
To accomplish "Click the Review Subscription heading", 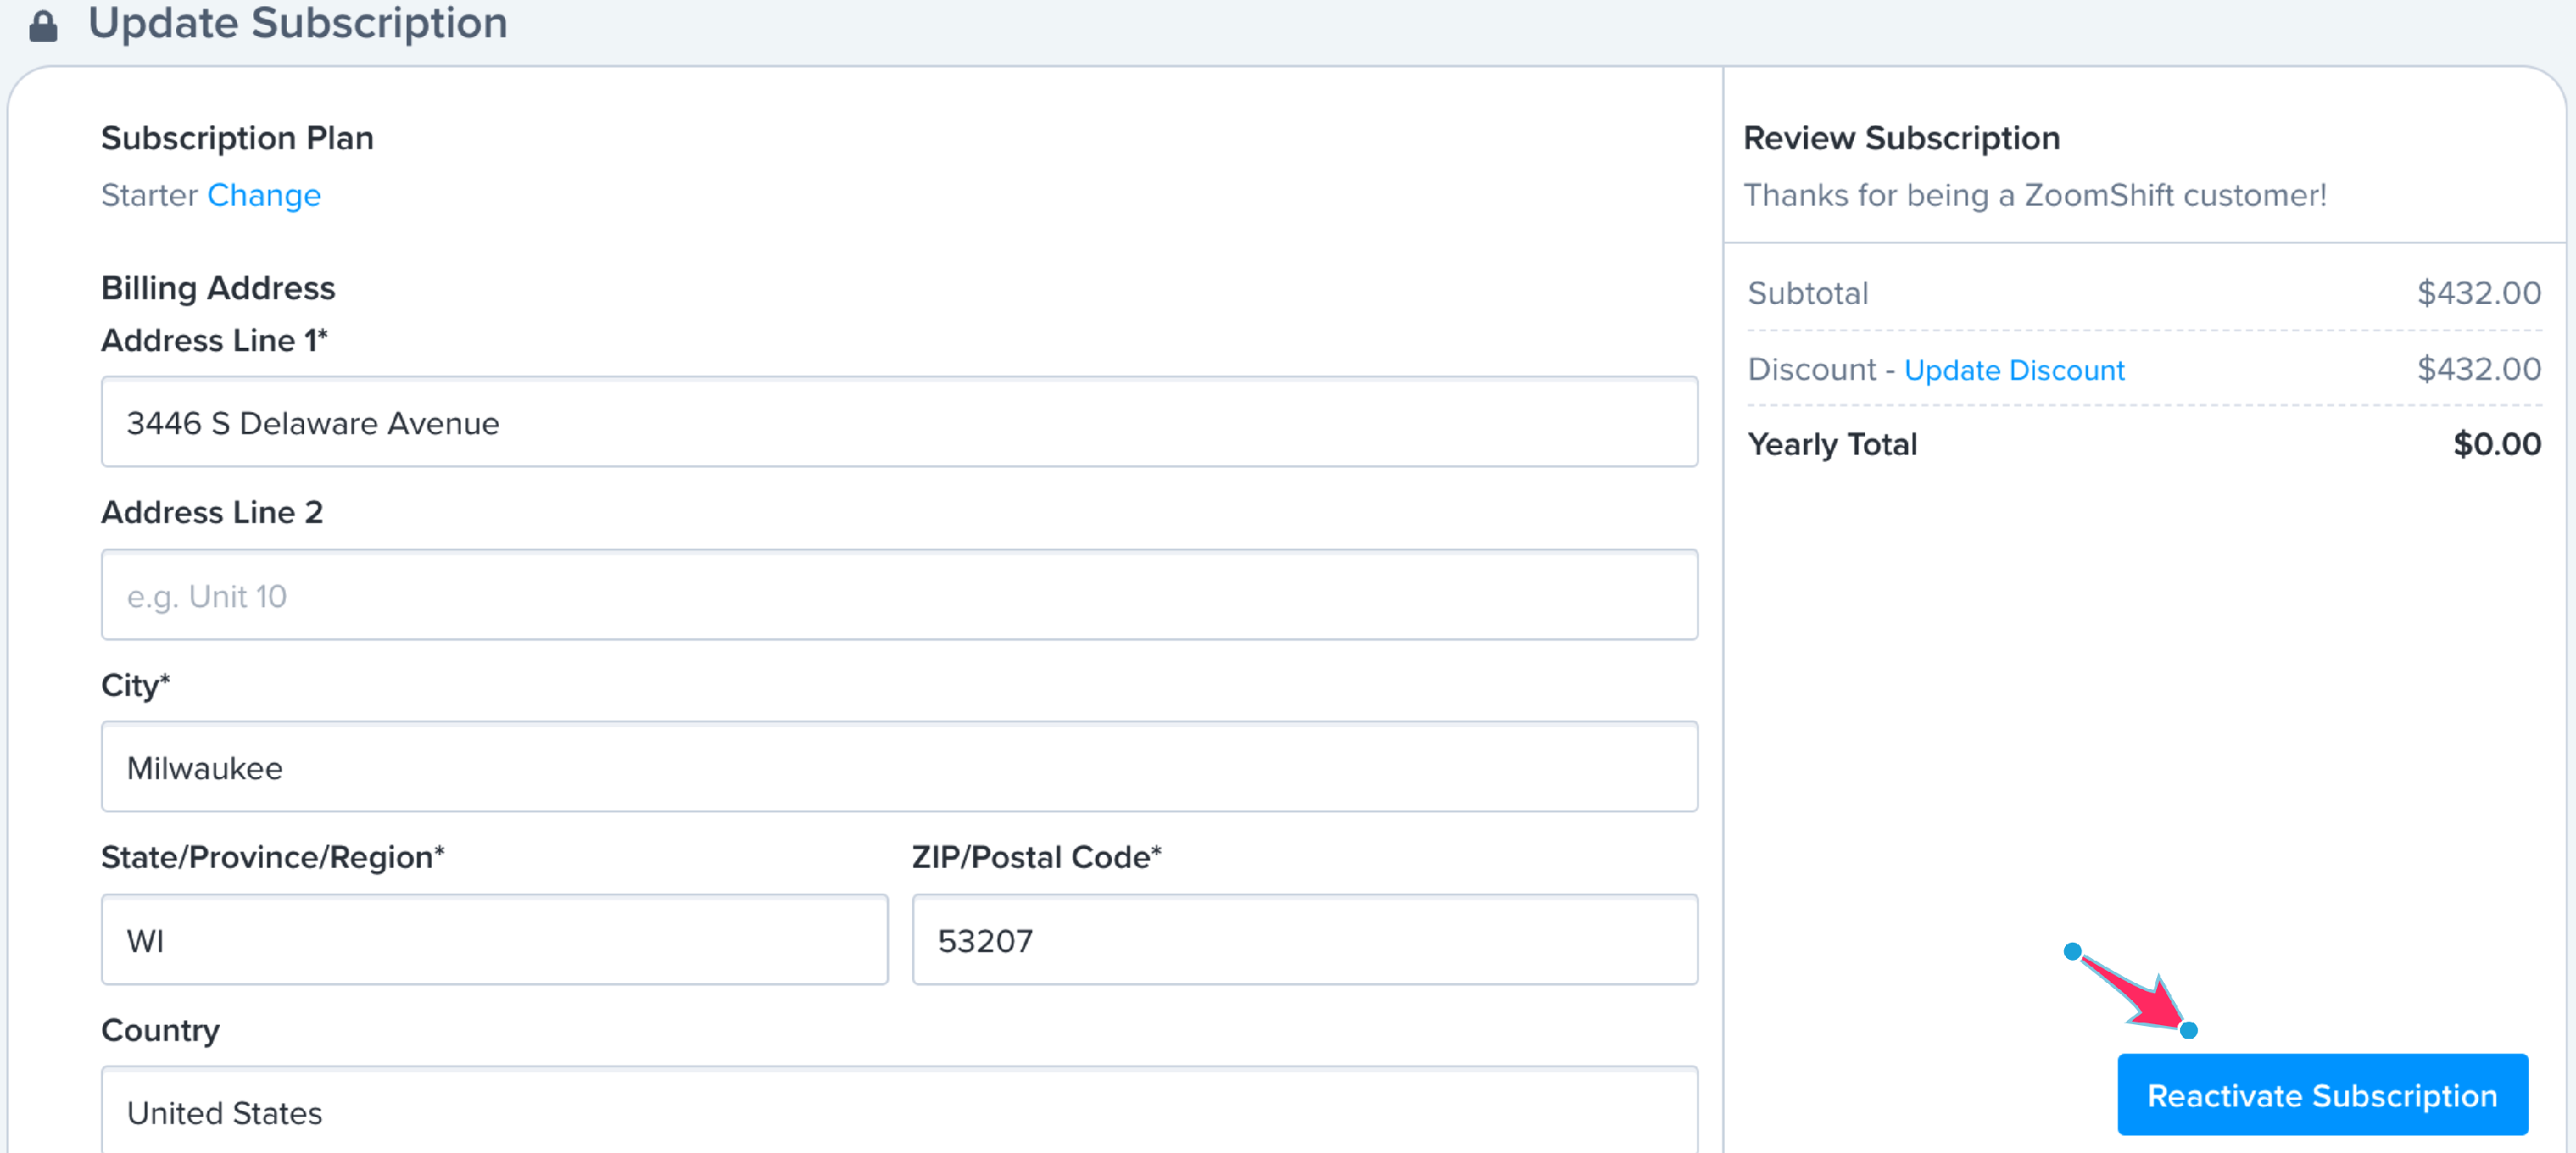I will point(1901,138).
